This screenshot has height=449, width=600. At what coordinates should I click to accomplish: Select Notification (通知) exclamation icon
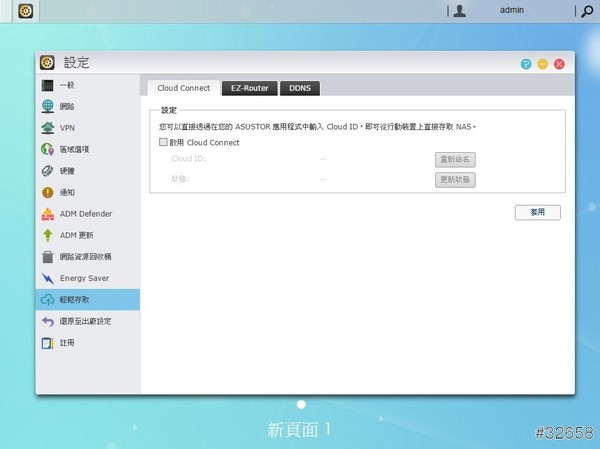coord(47,192)
